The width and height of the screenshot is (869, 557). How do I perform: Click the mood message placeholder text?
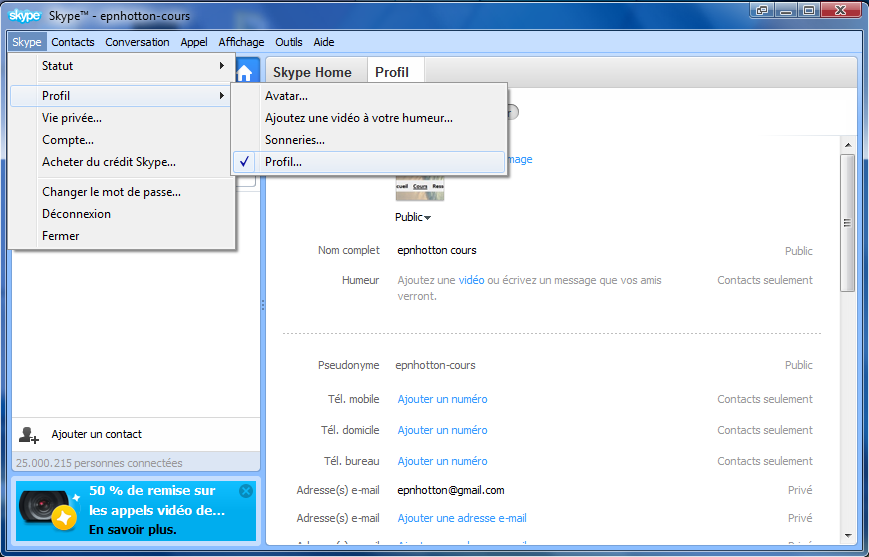click(x=529, y=288)
